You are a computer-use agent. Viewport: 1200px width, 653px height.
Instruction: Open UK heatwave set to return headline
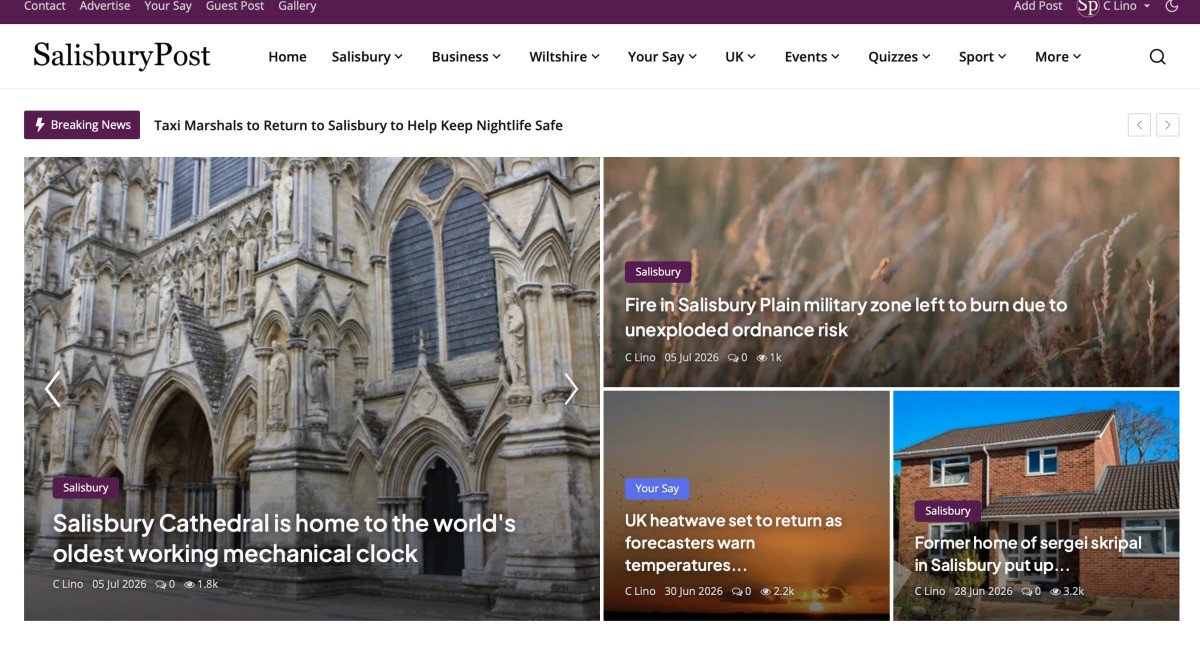coord(733,543)
